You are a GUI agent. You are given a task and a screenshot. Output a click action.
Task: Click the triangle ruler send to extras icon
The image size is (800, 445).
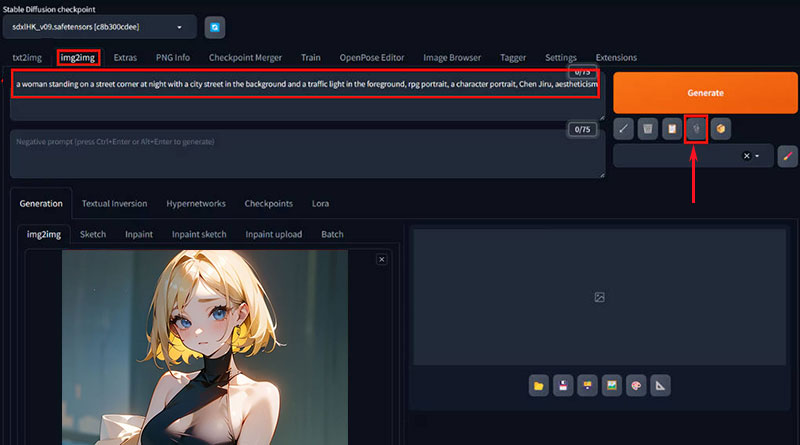click(x=660, y=385)
